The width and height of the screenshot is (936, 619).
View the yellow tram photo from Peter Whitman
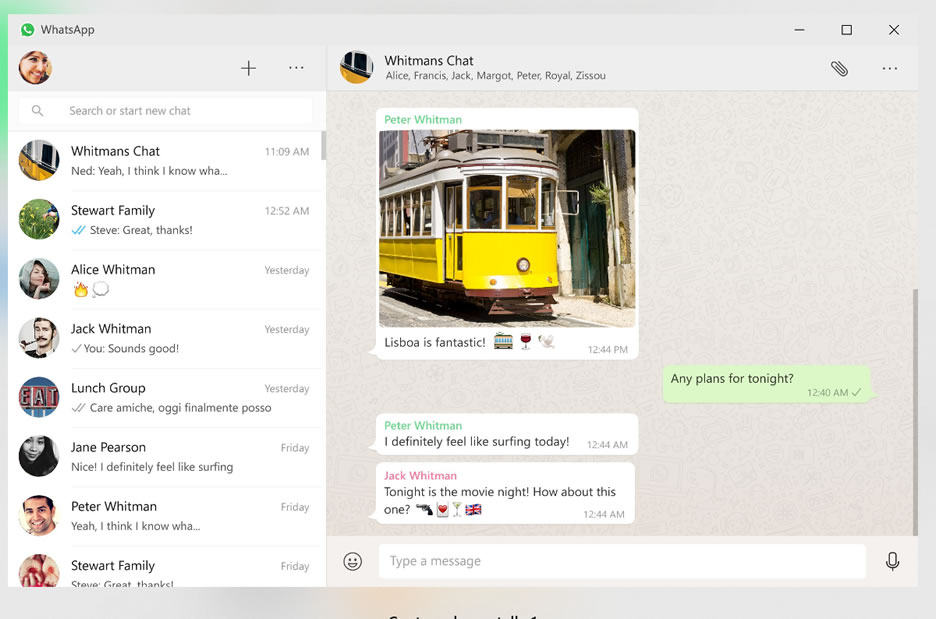[507, 230]
